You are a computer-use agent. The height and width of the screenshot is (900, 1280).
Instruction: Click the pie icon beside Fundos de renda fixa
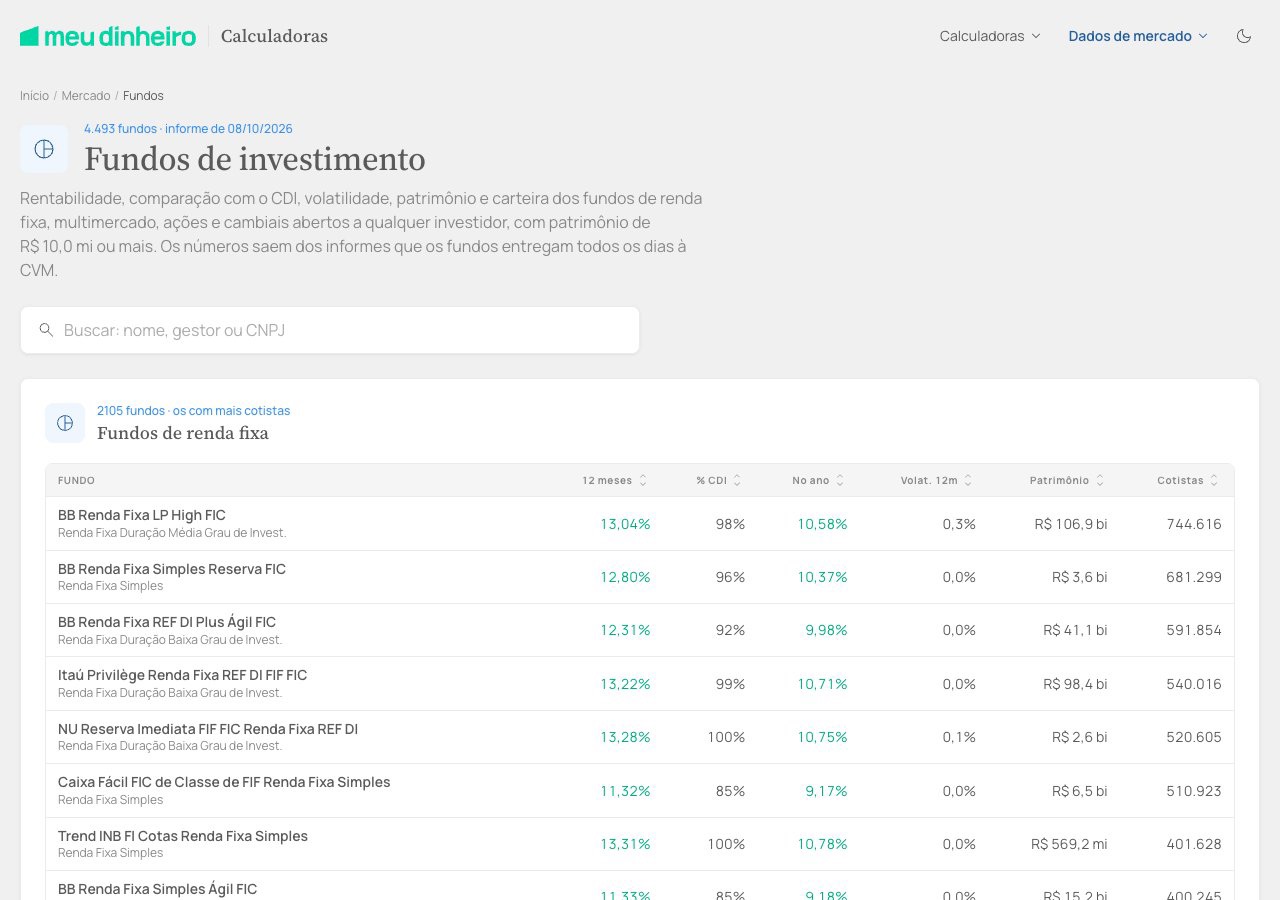pos(65,423)
